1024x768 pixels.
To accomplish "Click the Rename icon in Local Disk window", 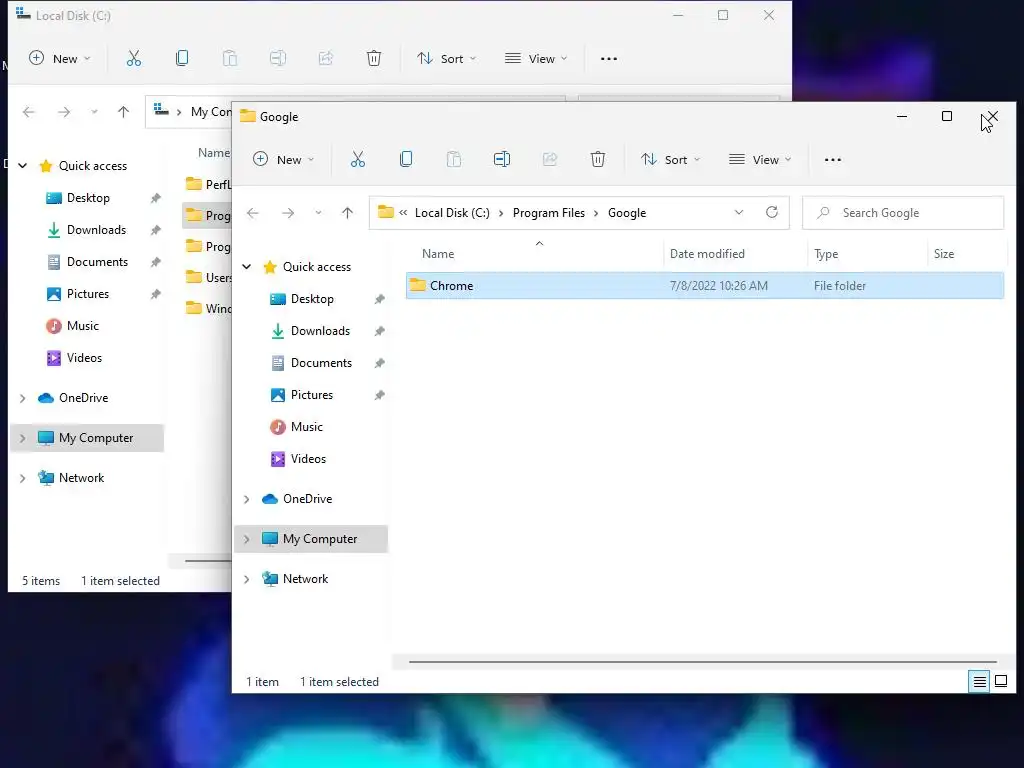I will coord(278,59).
